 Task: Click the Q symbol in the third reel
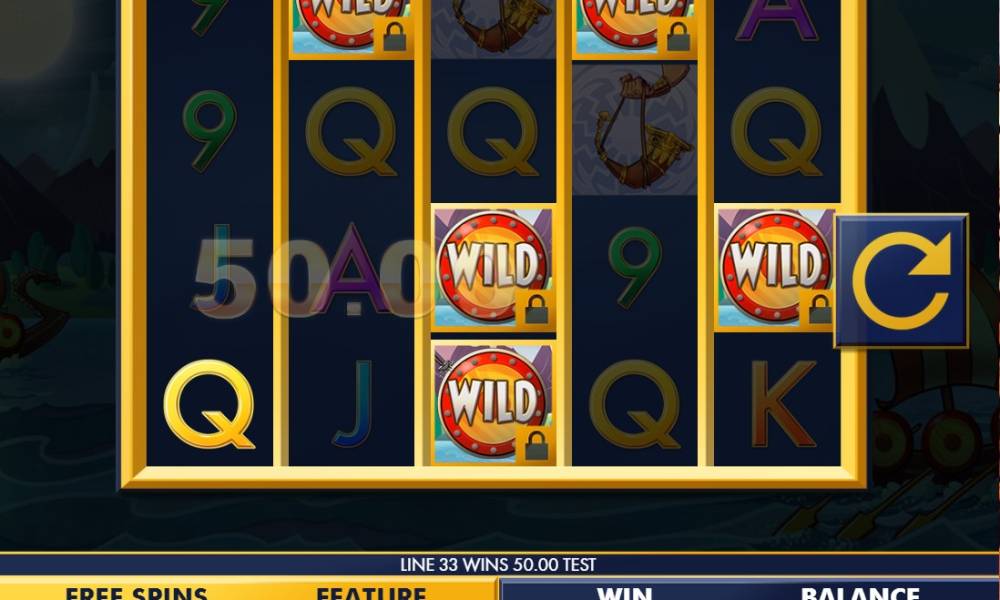tap(493, 131)
